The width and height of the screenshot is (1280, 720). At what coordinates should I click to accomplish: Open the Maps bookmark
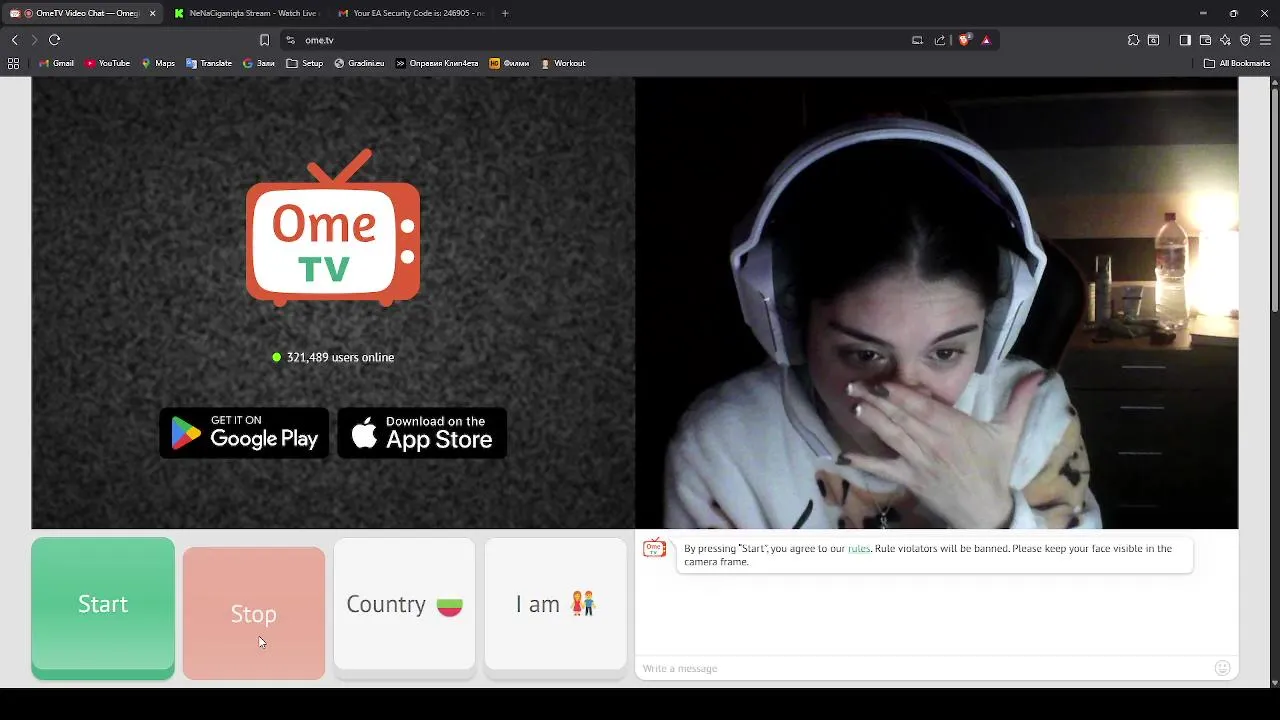pyautogui.click(x=158, y=63)
